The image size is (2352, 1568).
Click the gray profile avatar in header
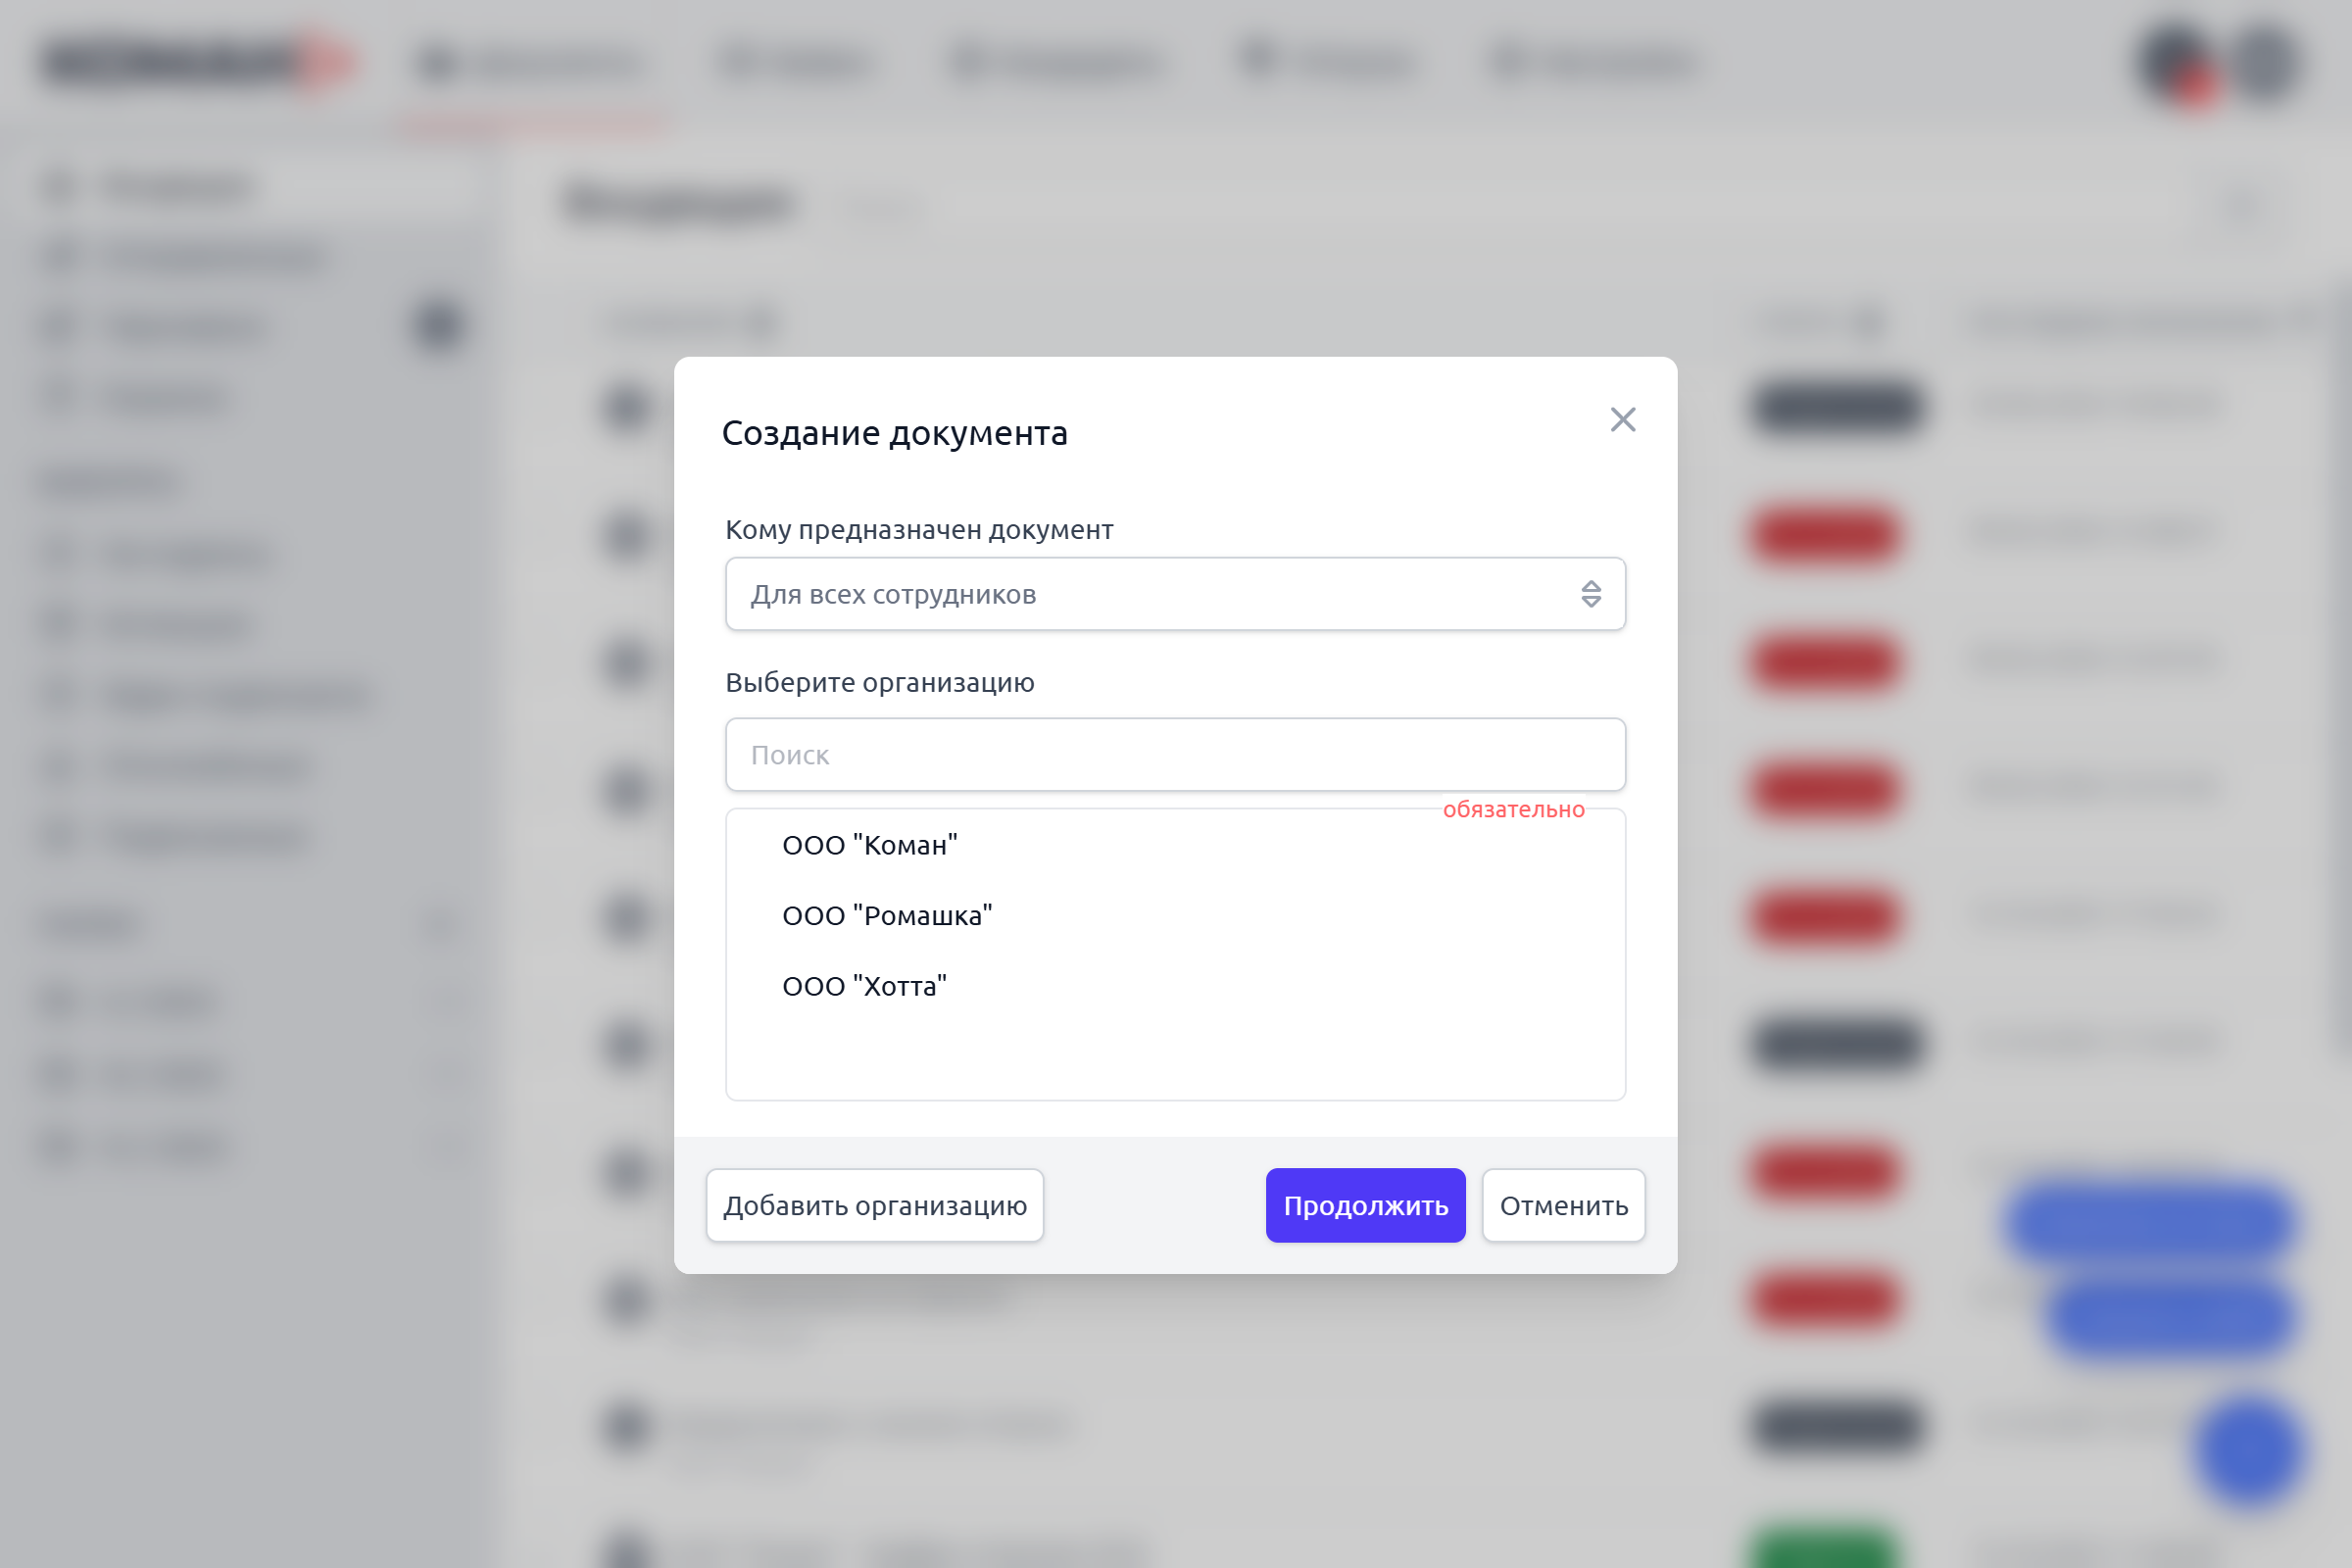2265,62
